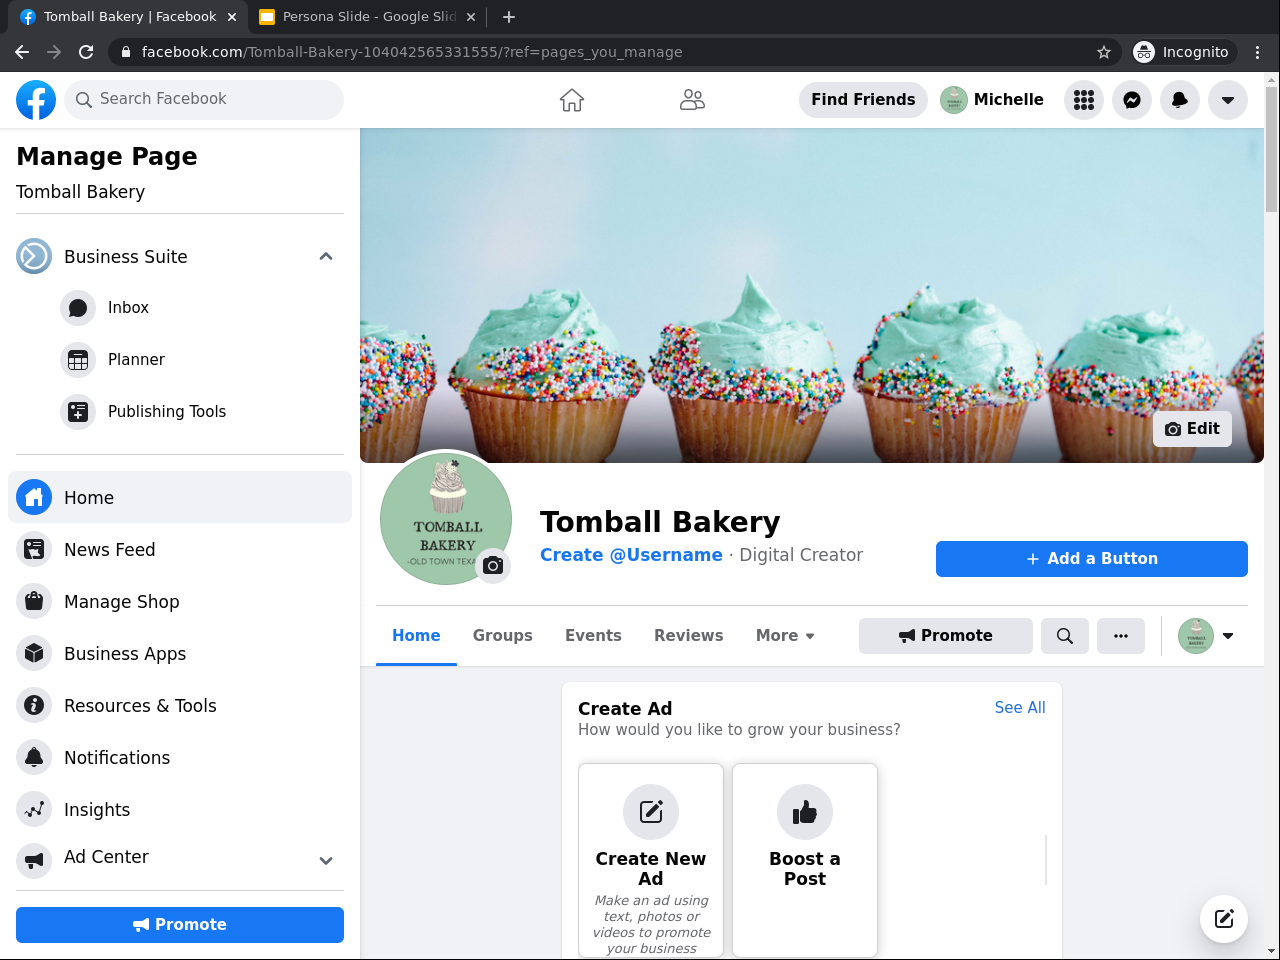Open Business Apps cube icon
Viewport: 1280px width, 960px height.
point(34,653)
